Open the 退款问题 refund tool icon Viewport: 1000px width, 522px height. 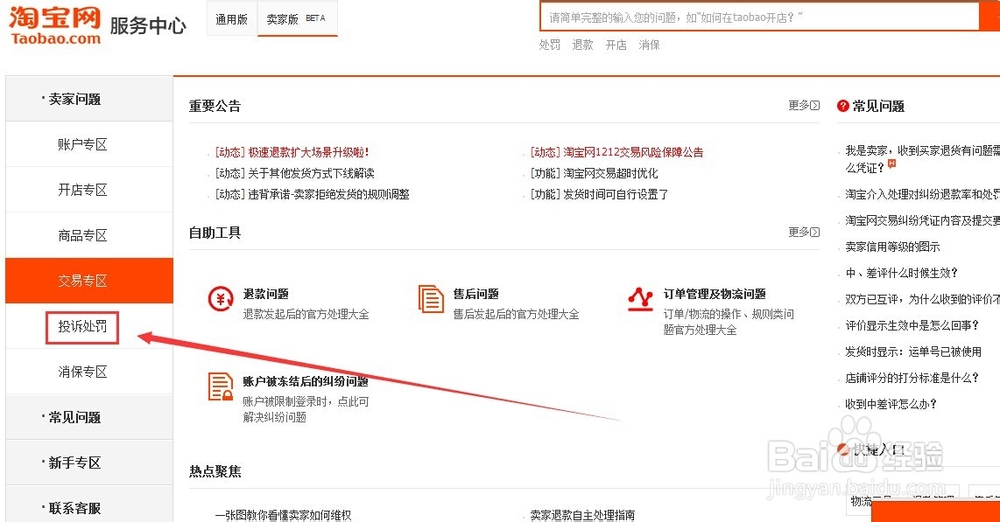221,298
